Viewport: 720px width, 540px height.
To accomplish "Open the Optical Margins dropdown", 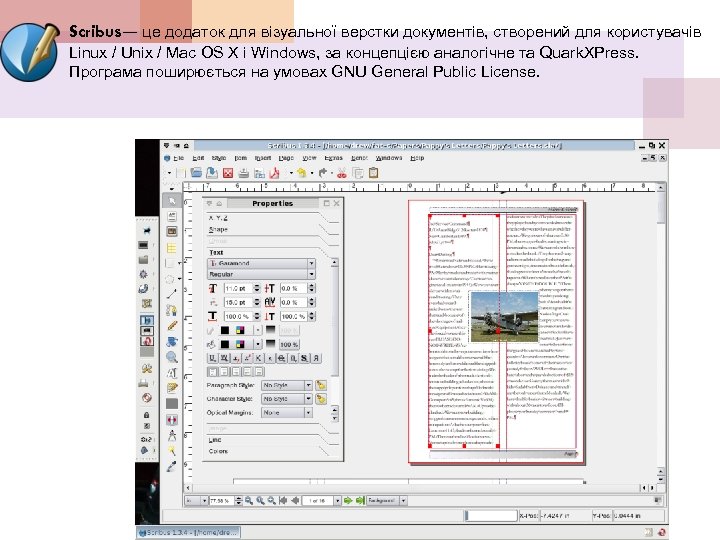I will pyautogui.click(x=287, y=413).
